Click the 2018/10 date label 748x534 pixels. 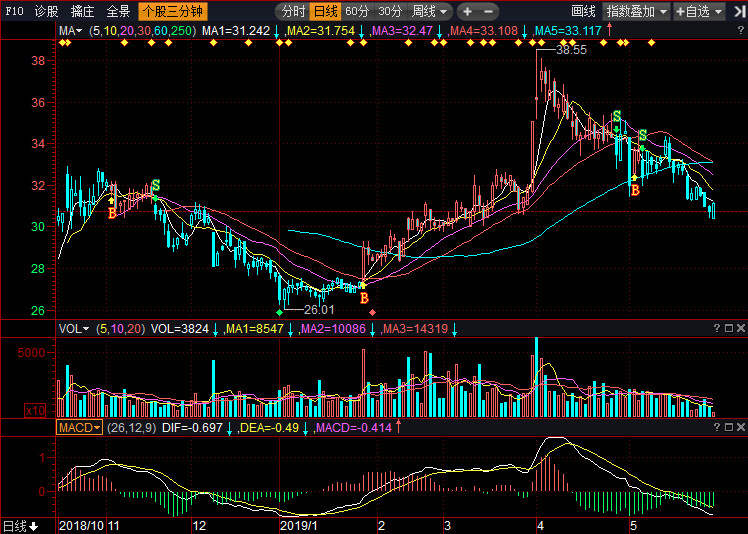pyautogui.click(x=81, y=526)
